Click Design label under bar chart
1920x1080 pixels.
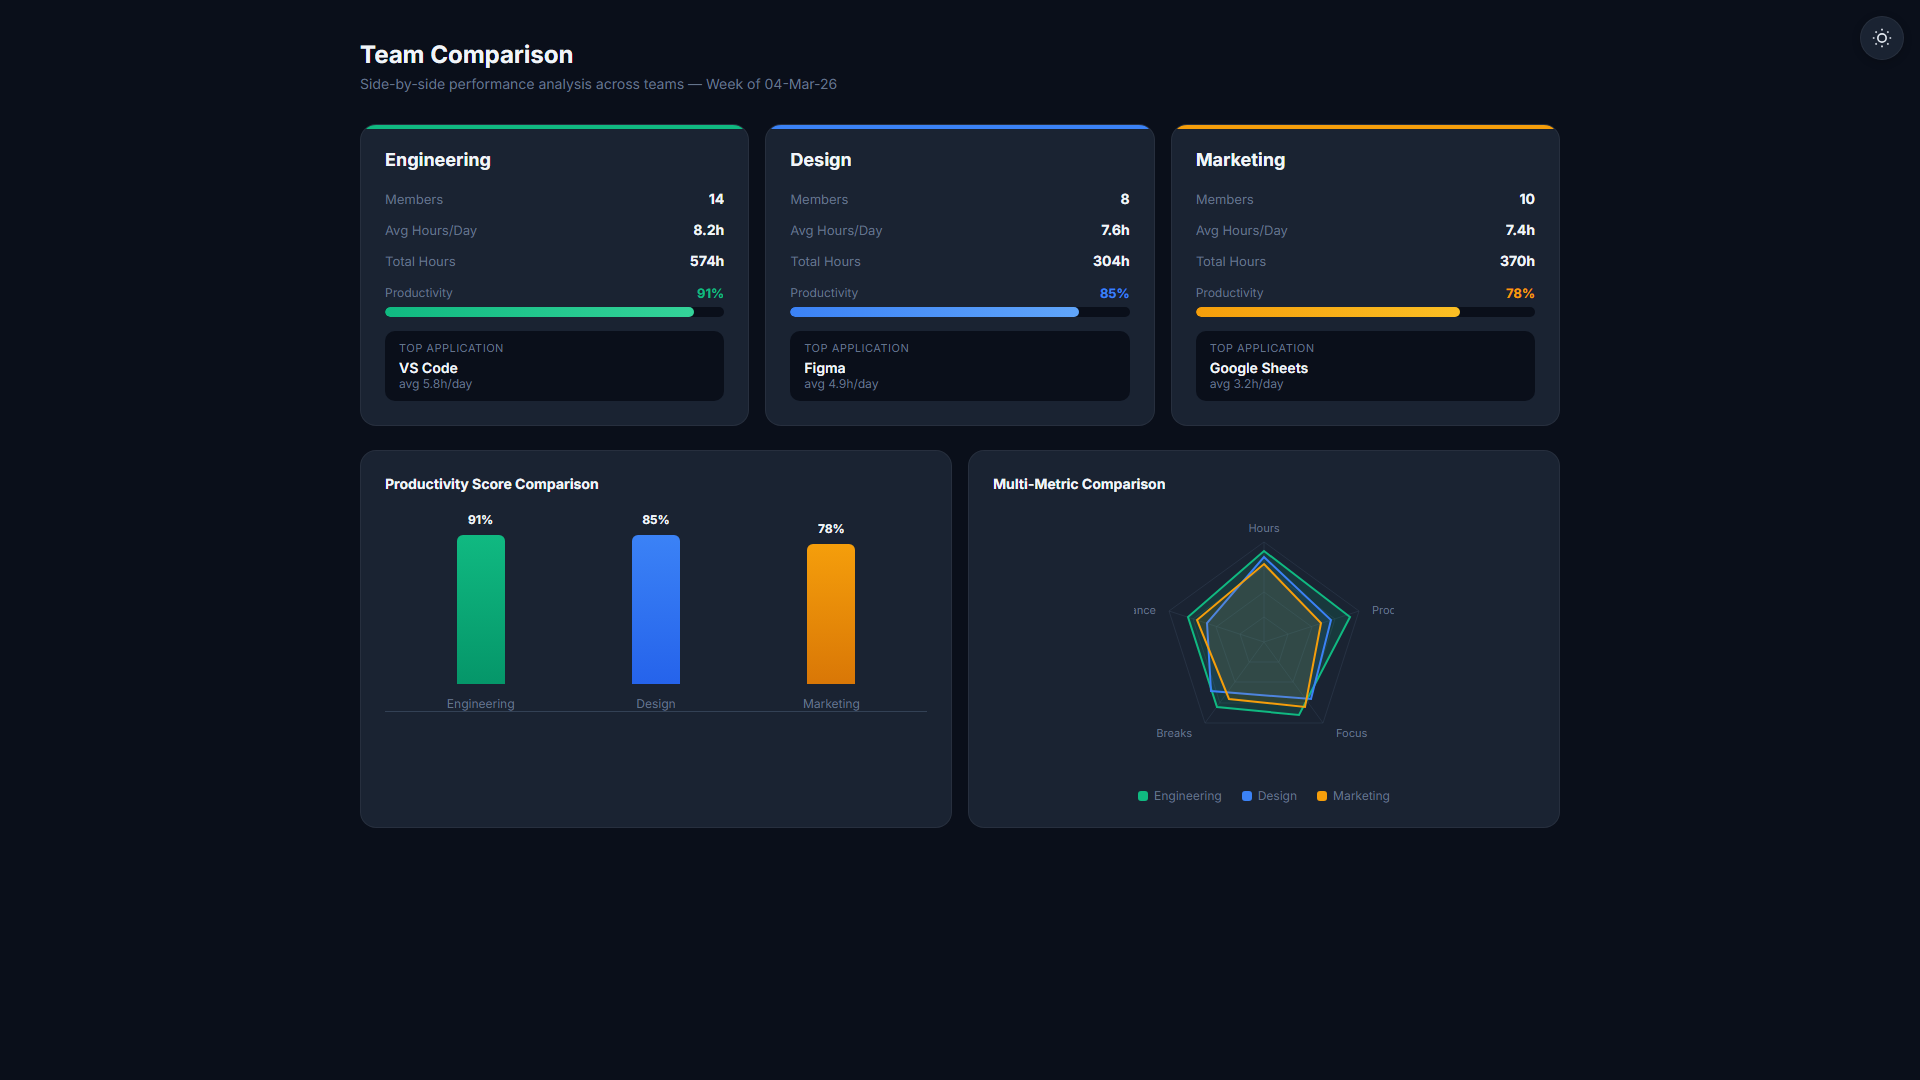tap(656, 704)
